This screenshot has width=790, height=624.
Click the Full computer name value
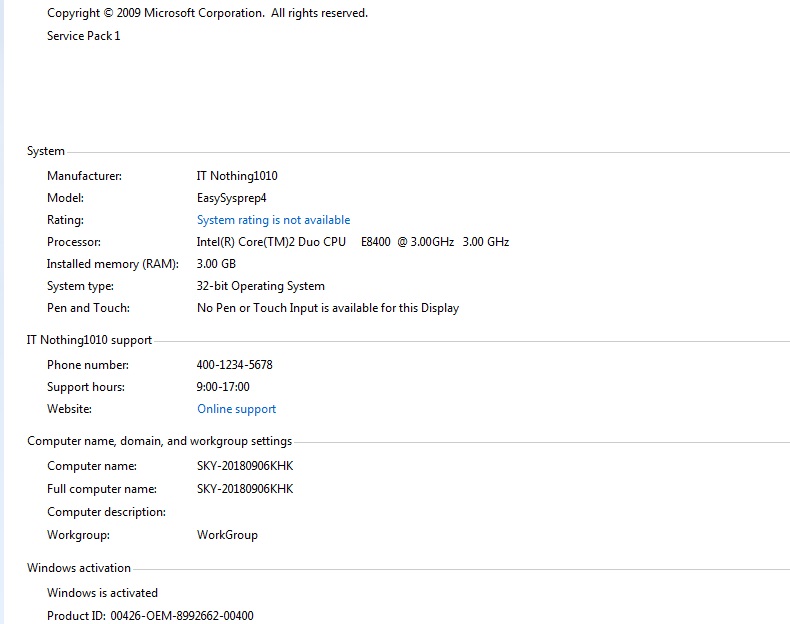244,489
